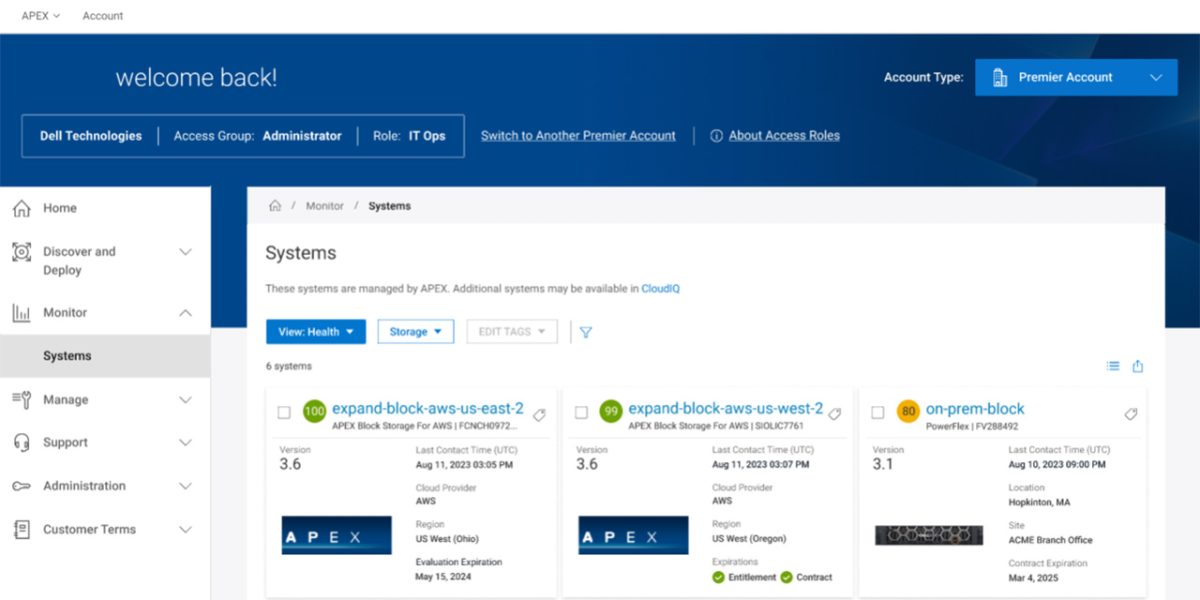Switch to list view icon
This screenshot has width=1200, height=600.
click(1113, 366)
